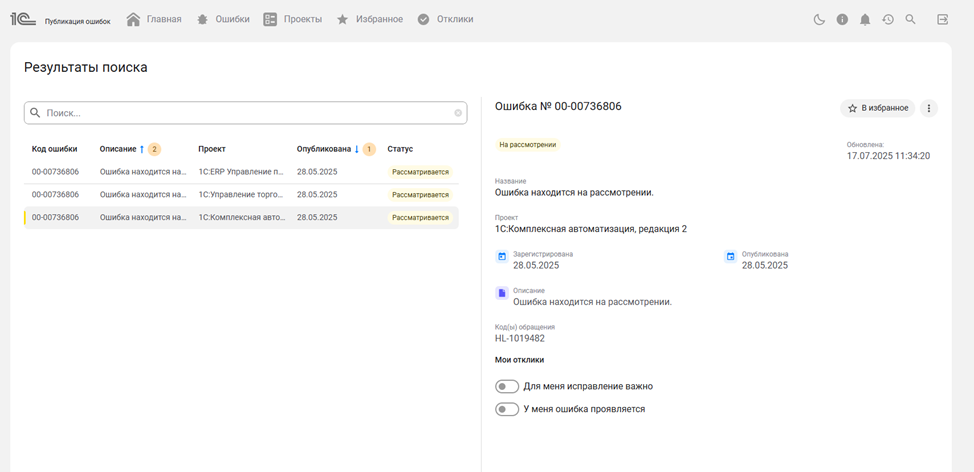Click the 'Ошибка № 00-00736806' heading
The image size is (974, 472).
(x=558, y=107)
